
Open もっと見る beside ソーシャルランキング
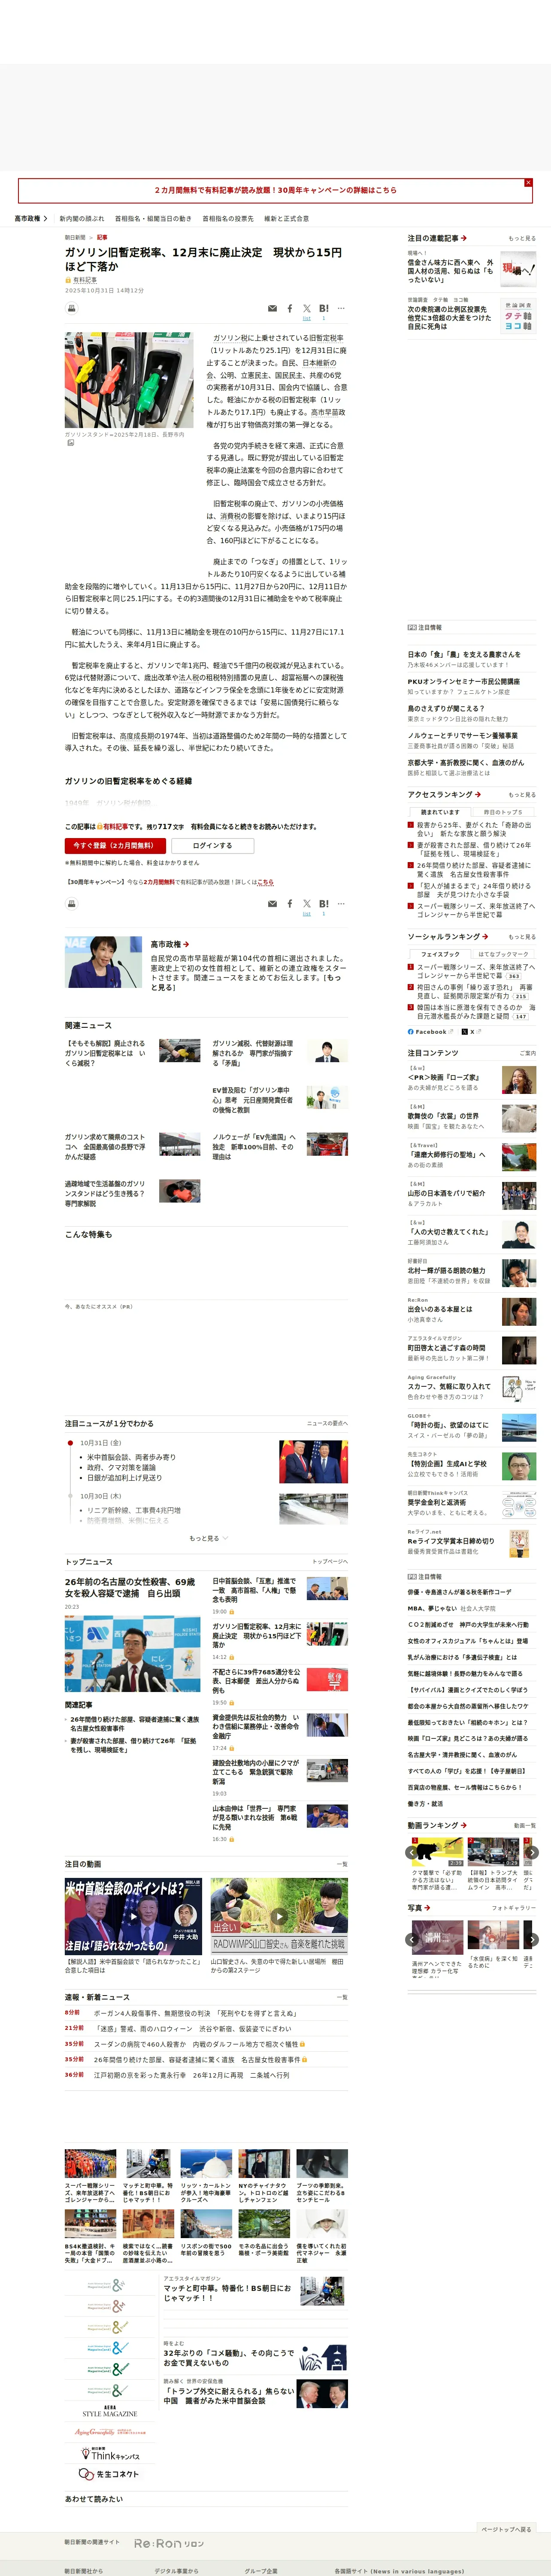click(x=522, y=937)
